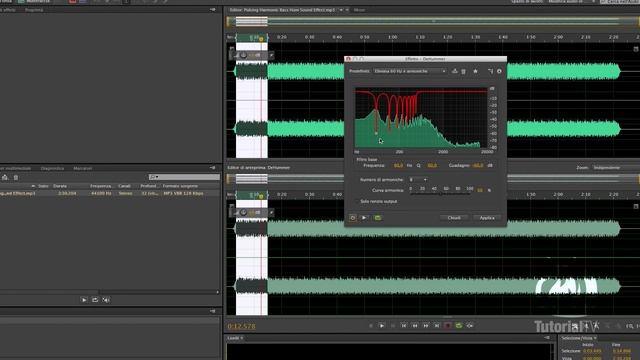Click the Guadagno value field
This screenshot has width=640, height=360.
pos(478,166)
